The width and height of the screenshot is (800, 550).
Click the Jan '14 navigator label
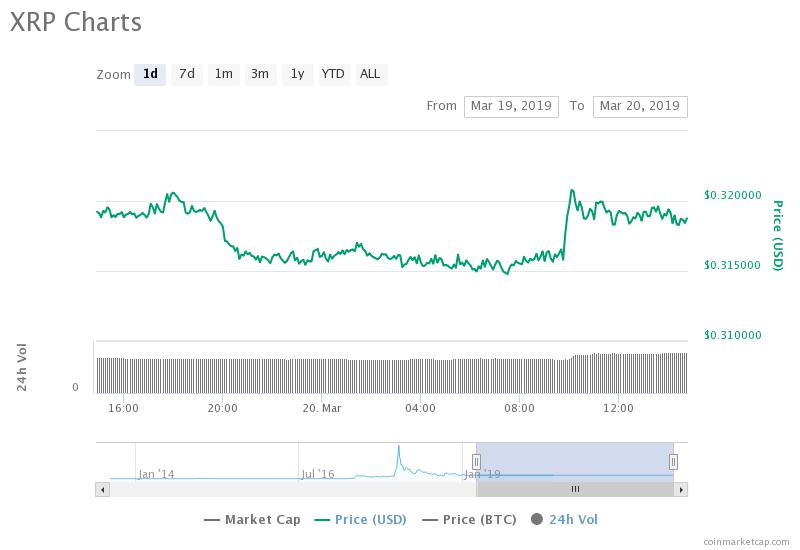click(156, 474)
